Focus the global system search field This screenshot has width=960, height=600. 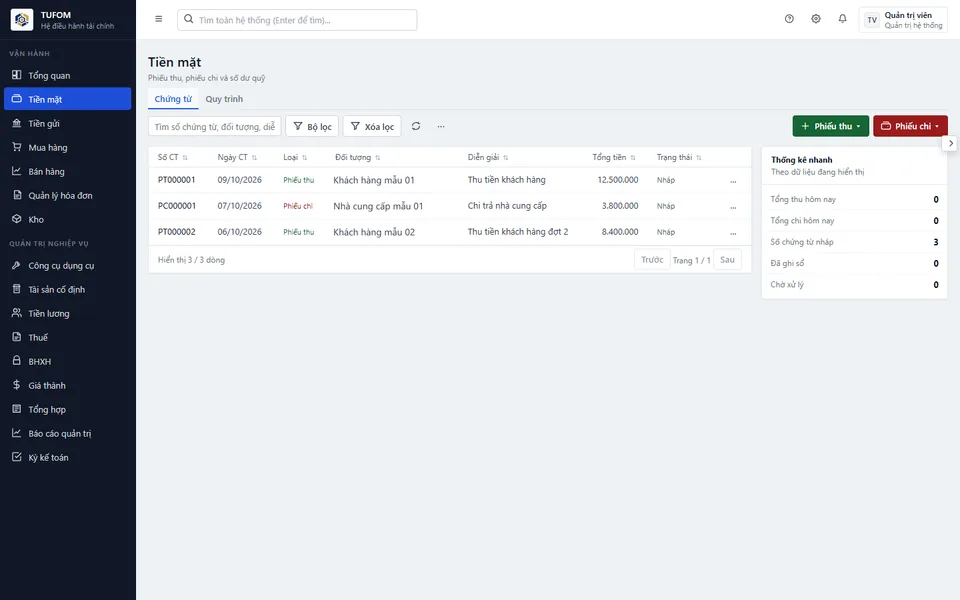click(297, 20)
